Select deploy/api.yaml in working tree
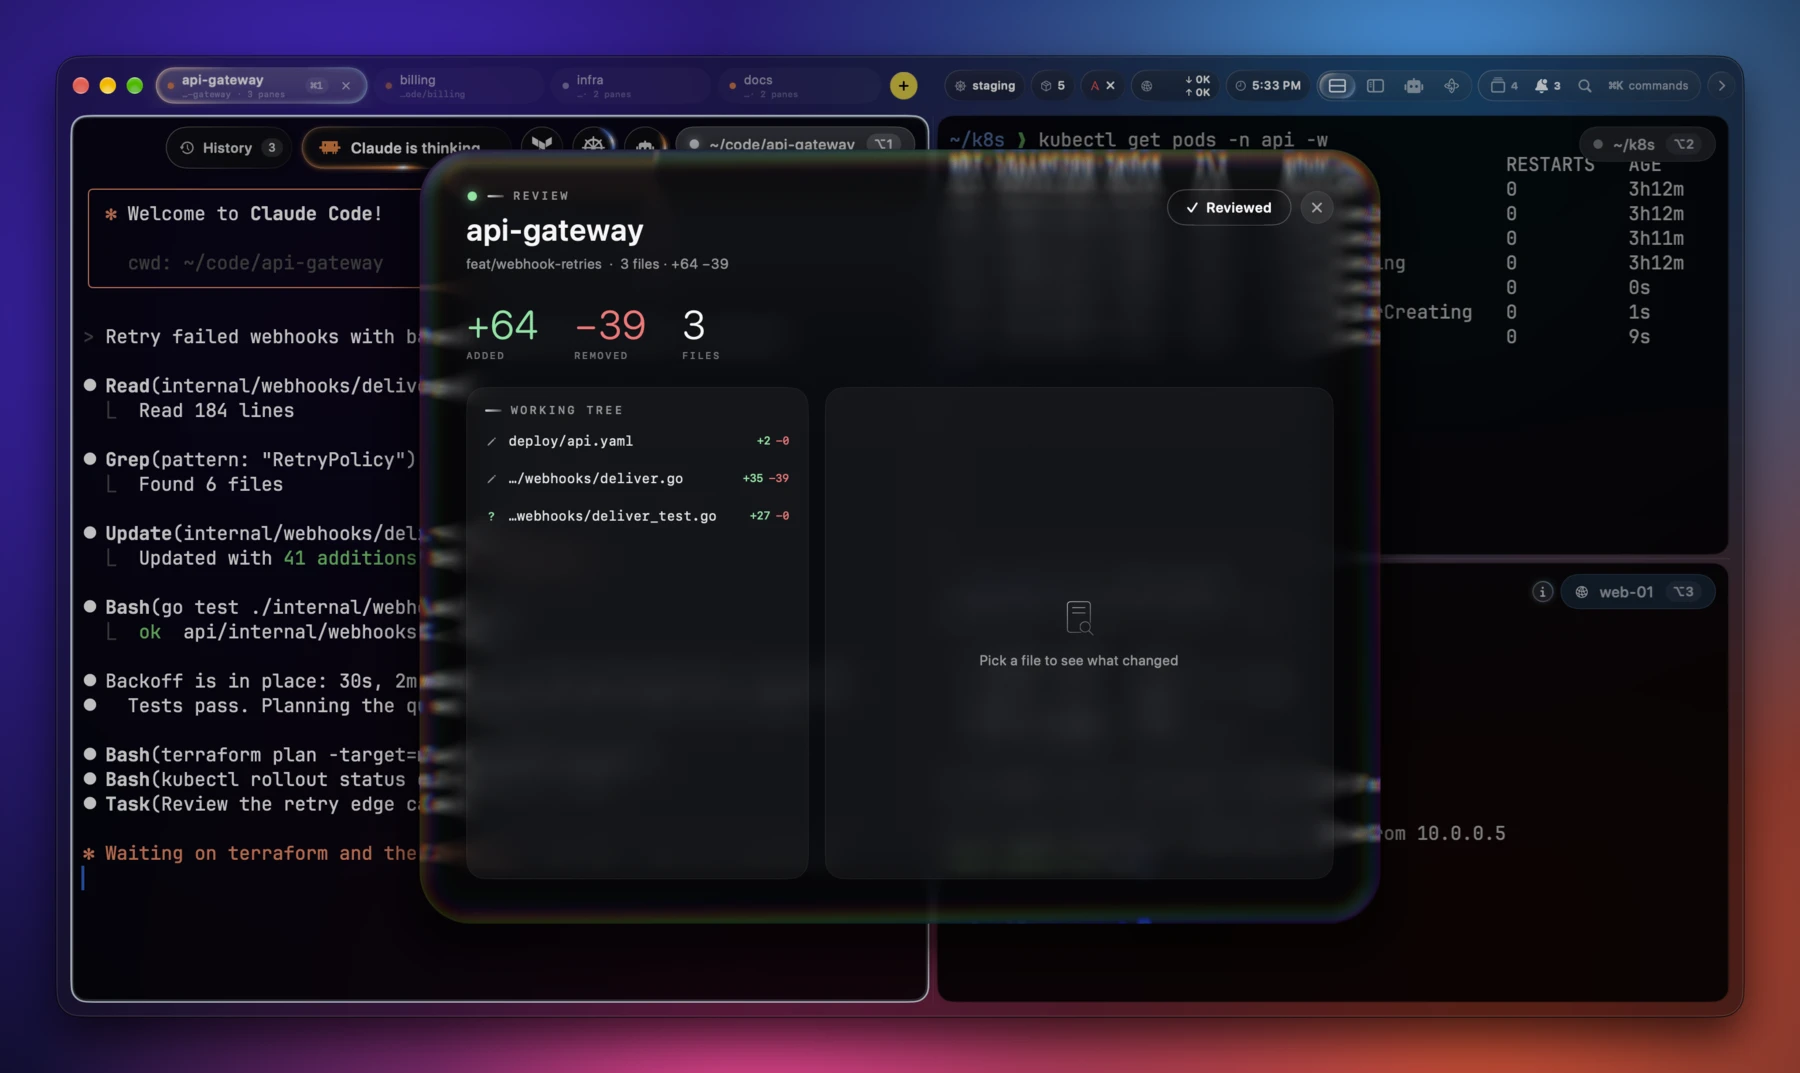The image size is (1800, 1073). click(637, 441)
